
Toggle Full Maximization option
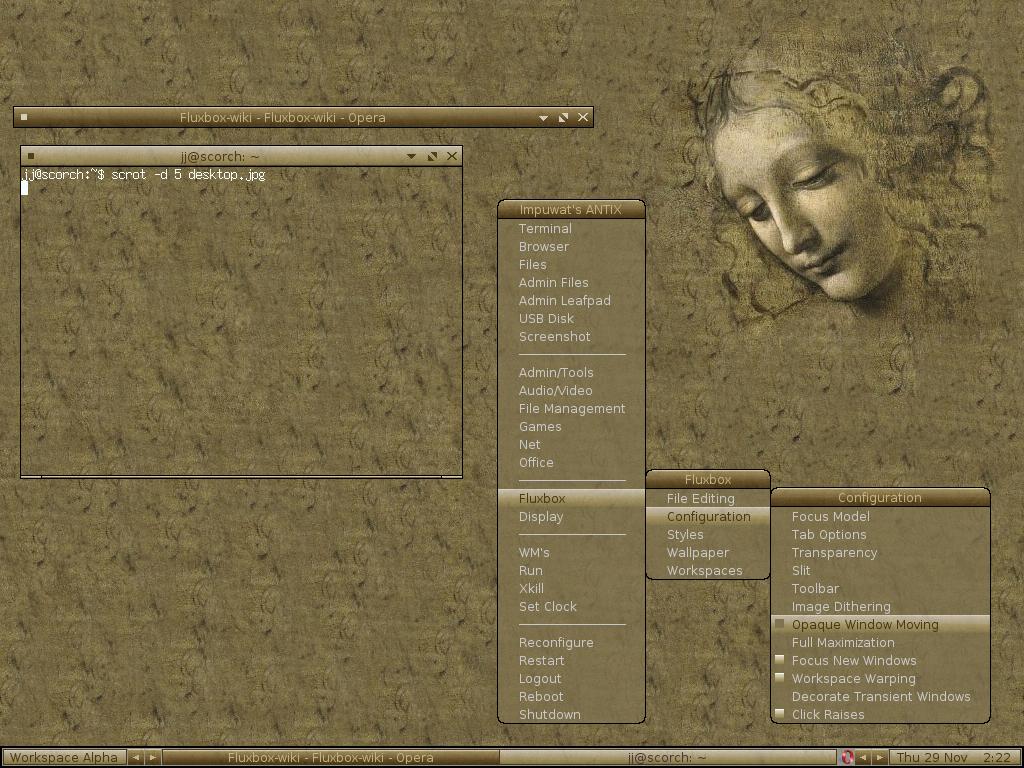point(880,643)
